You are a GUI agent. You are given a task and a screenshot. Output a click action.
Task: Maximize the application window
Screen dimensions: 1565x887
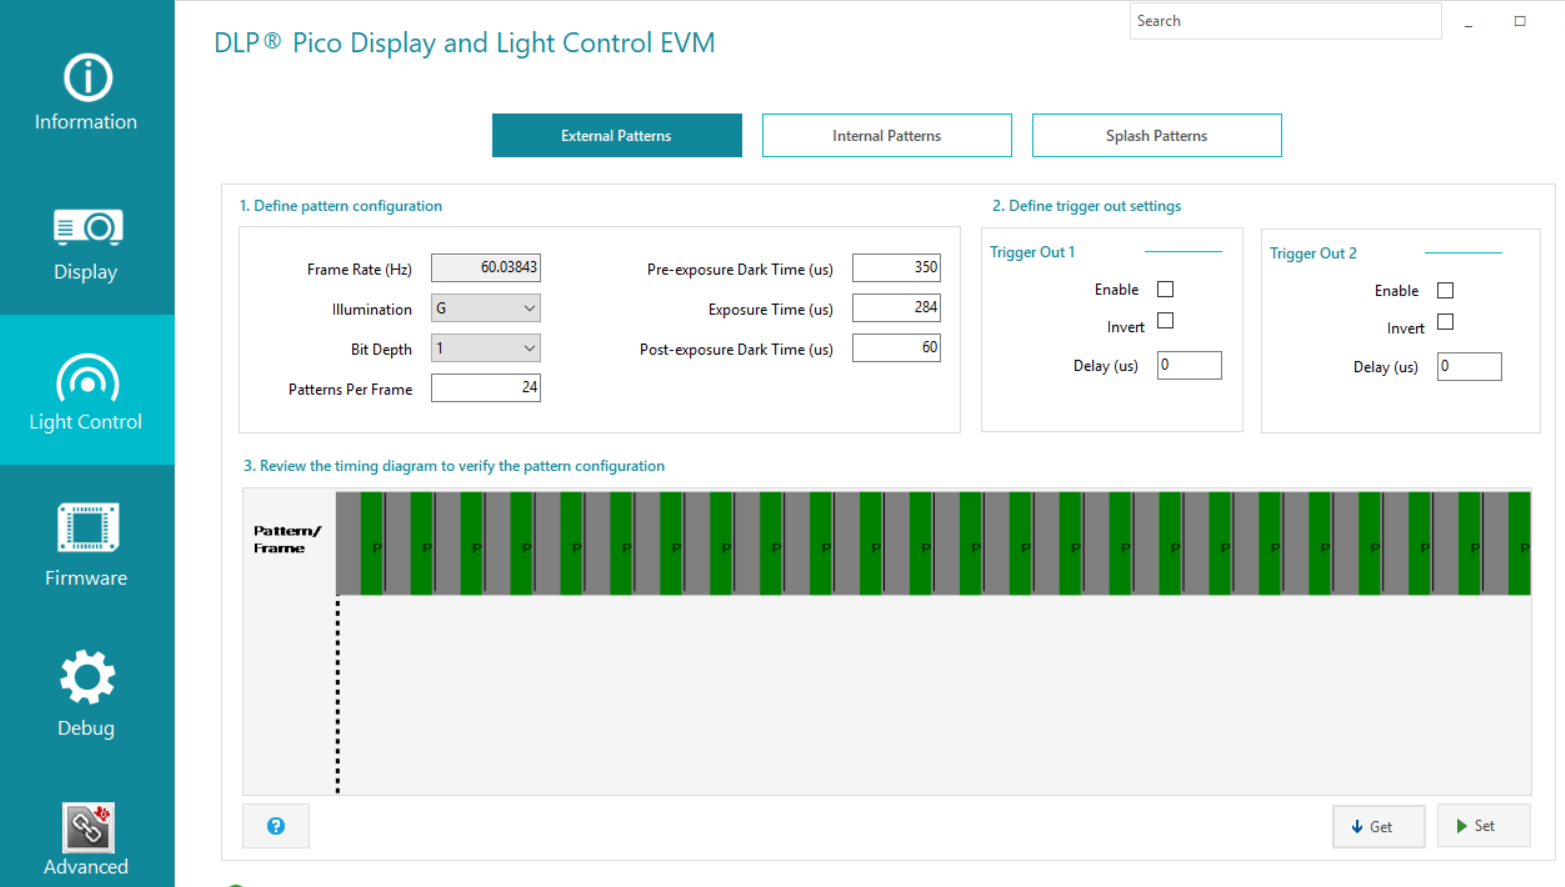pos(1520,21)
